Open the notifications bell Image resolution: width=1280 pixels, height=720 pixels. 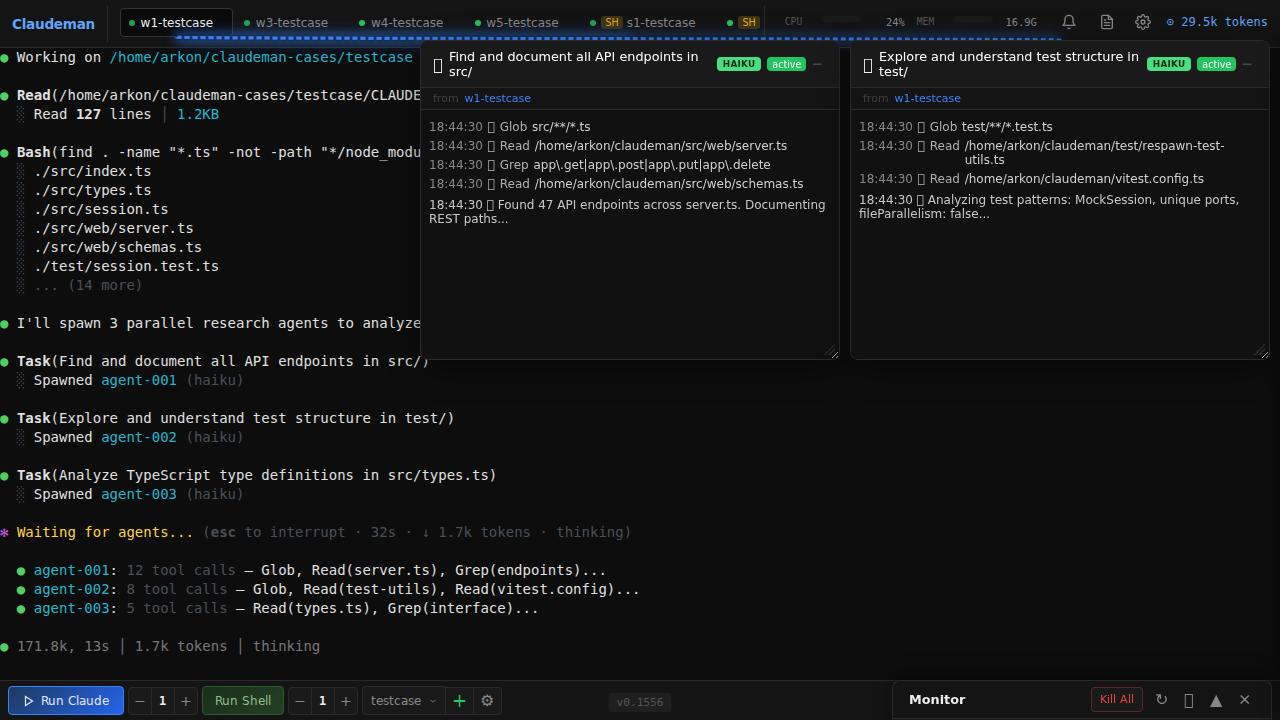(x=1069, y=22)
